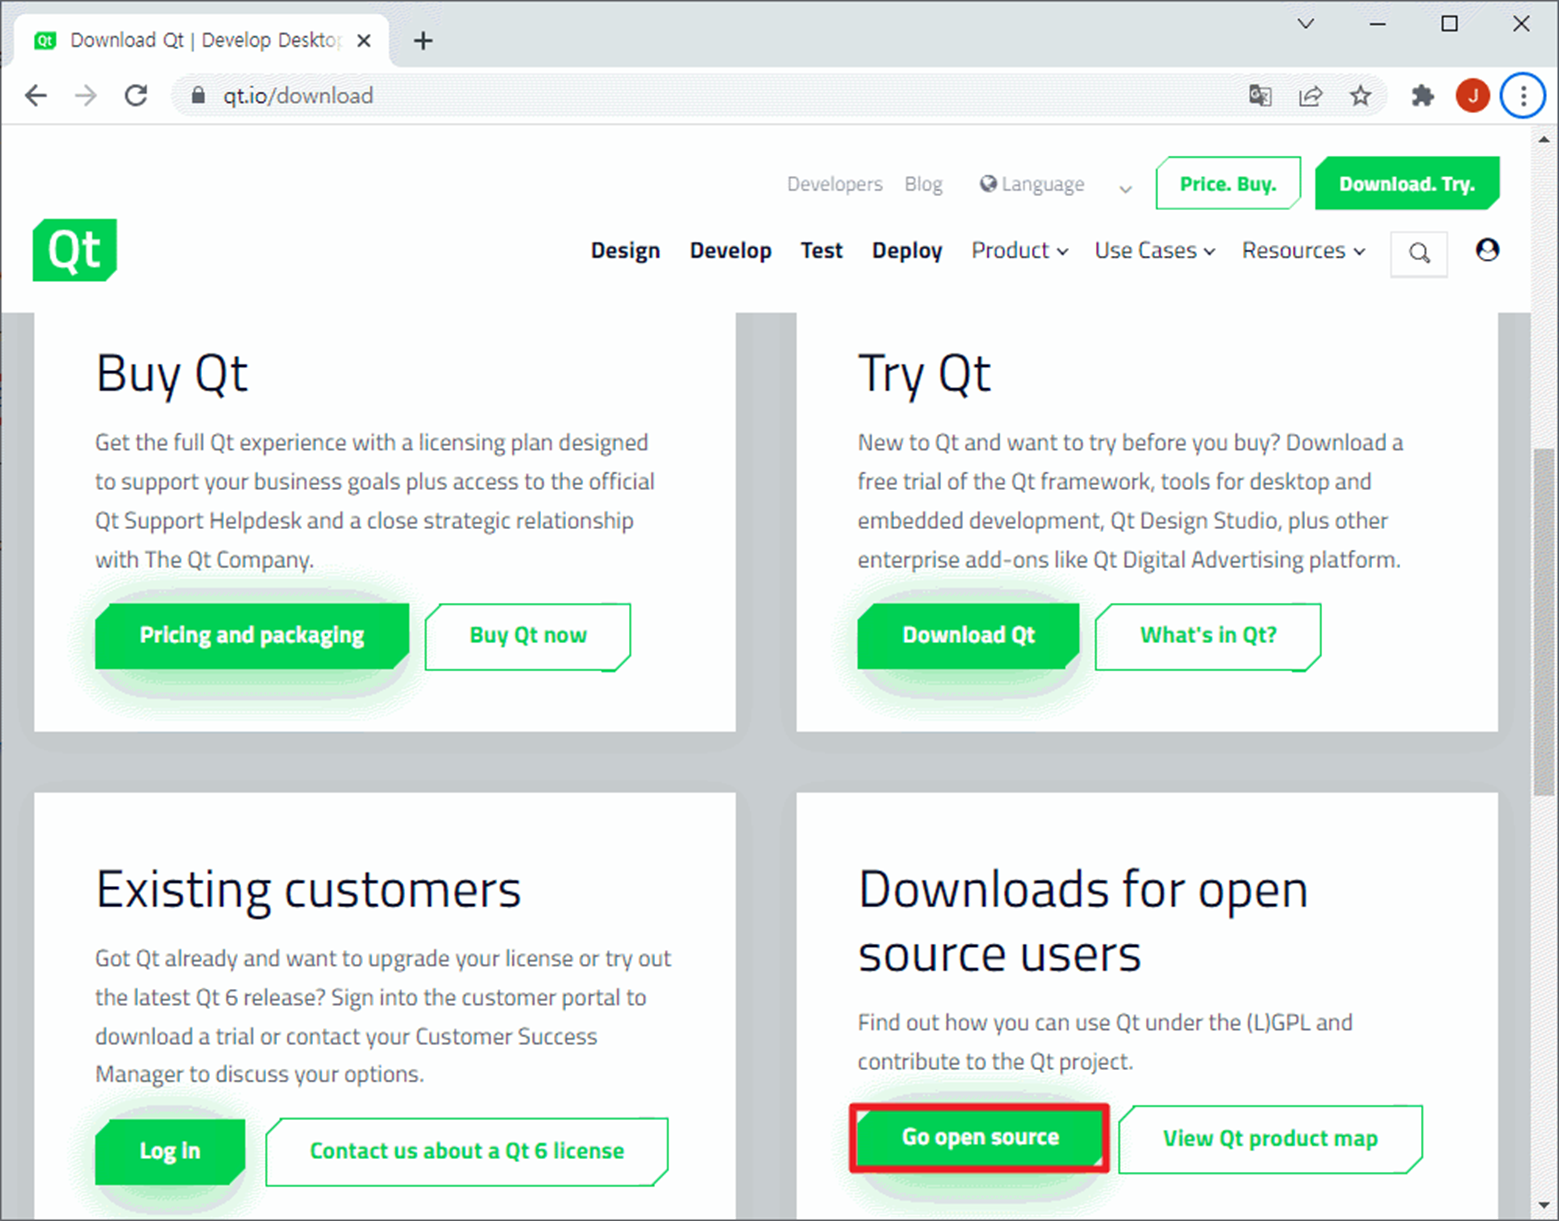Open the Test menu item
The width and height of the screenshot is (1559, 1221).
(x=821, y=250)
